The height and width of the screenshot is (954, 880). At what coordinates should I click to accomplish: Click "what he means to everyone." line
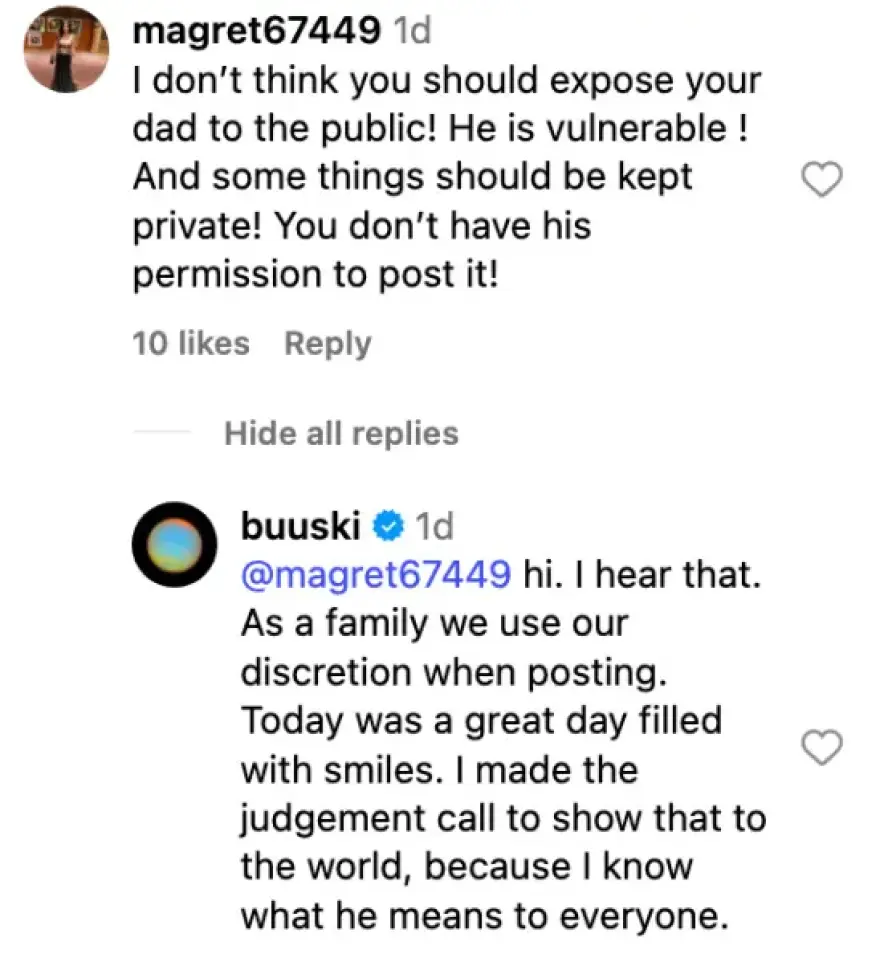pos(483,916)
